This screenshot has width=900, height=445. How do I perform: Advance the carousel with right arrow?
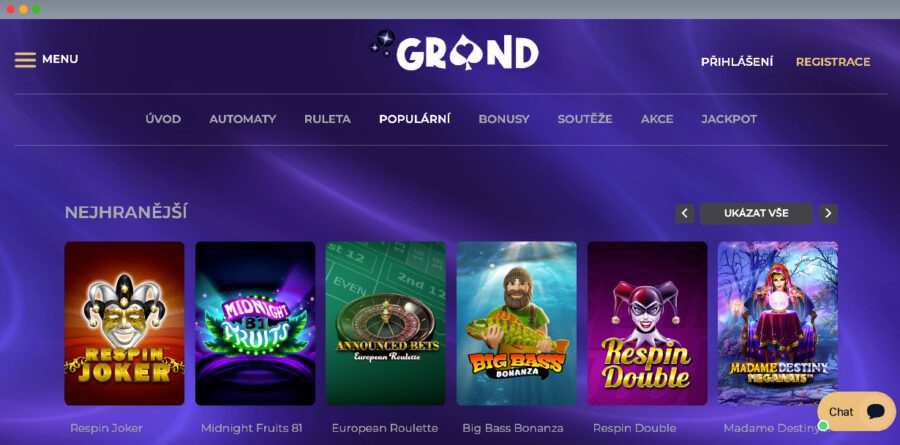click(x=828, y=214)
